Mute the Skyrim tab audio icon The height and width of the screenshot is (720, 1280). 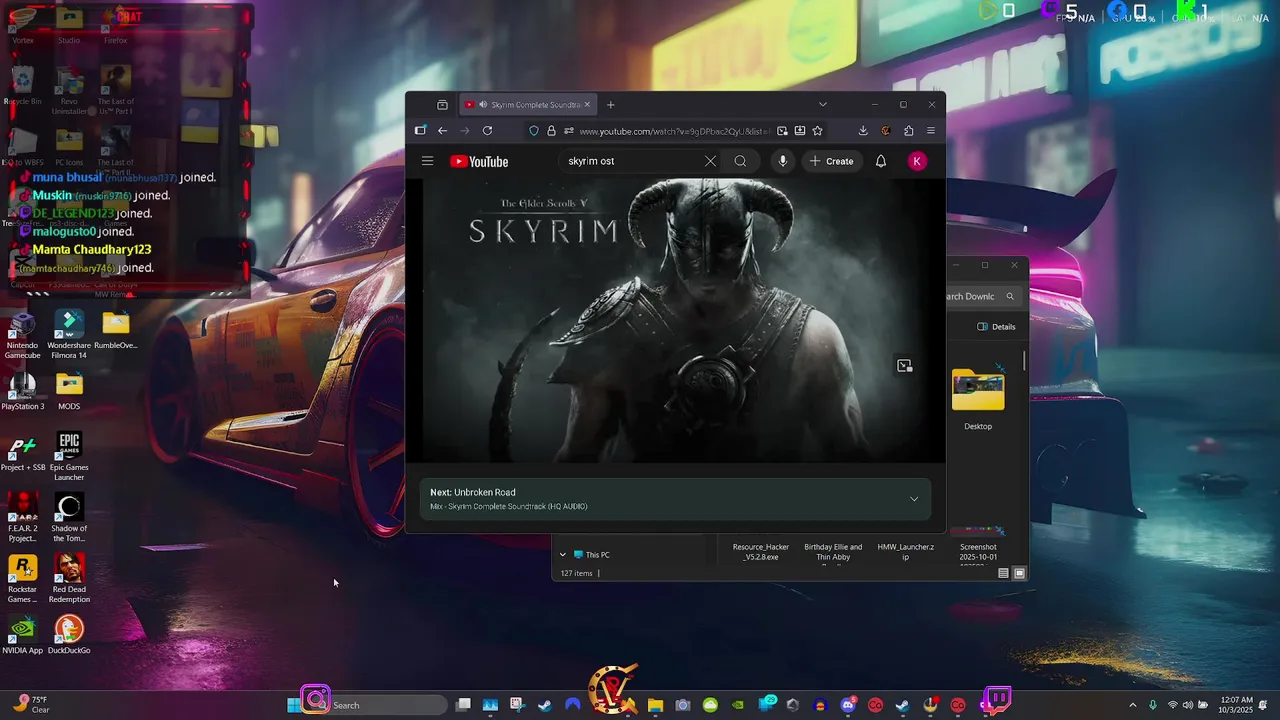click(483, 105)
